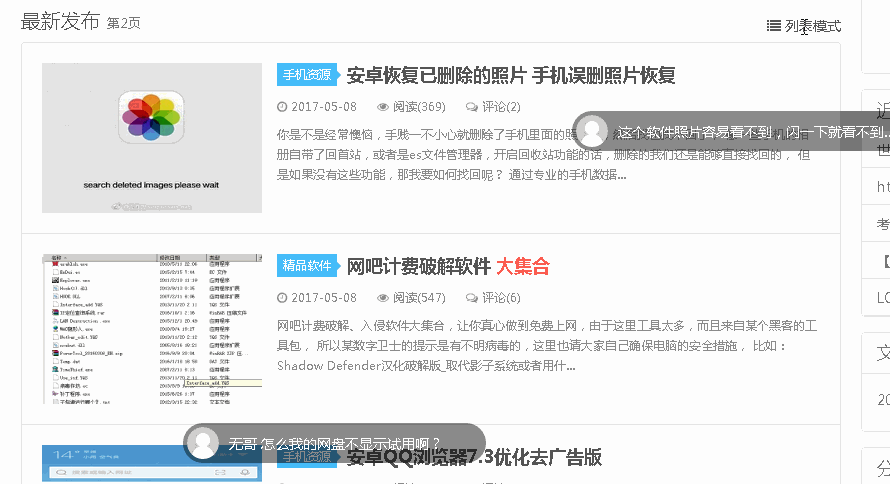Click avatar on the 这个软件照片容易看不到 comment popup
This screenshot has height=484, width=890.
pyautogui.click(x=592, y=132)
